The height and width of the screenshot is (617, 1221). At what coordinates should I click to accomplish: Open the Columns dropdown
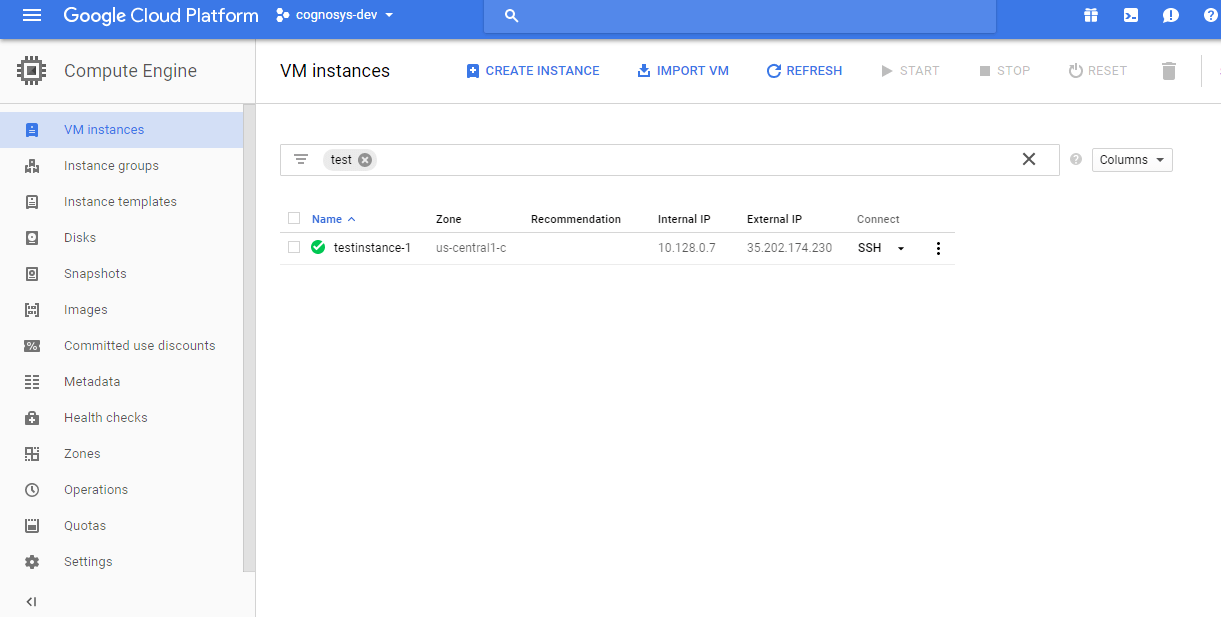click(x=1131, y=159)
